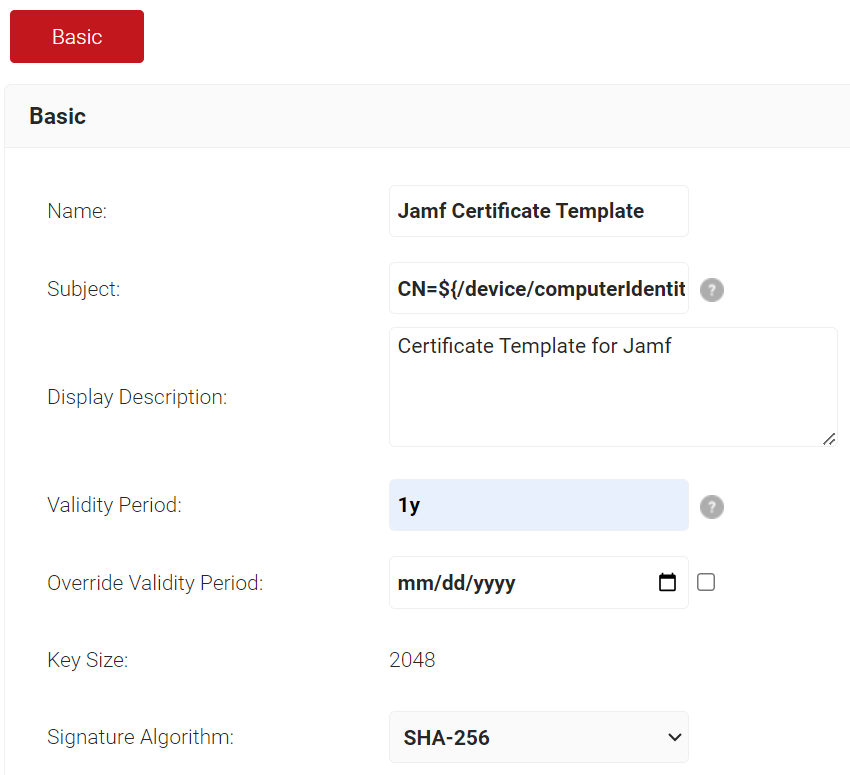850x775 pixels.
Task: Enable the Override Validity Period checkbox
Action: click(705, 582)
